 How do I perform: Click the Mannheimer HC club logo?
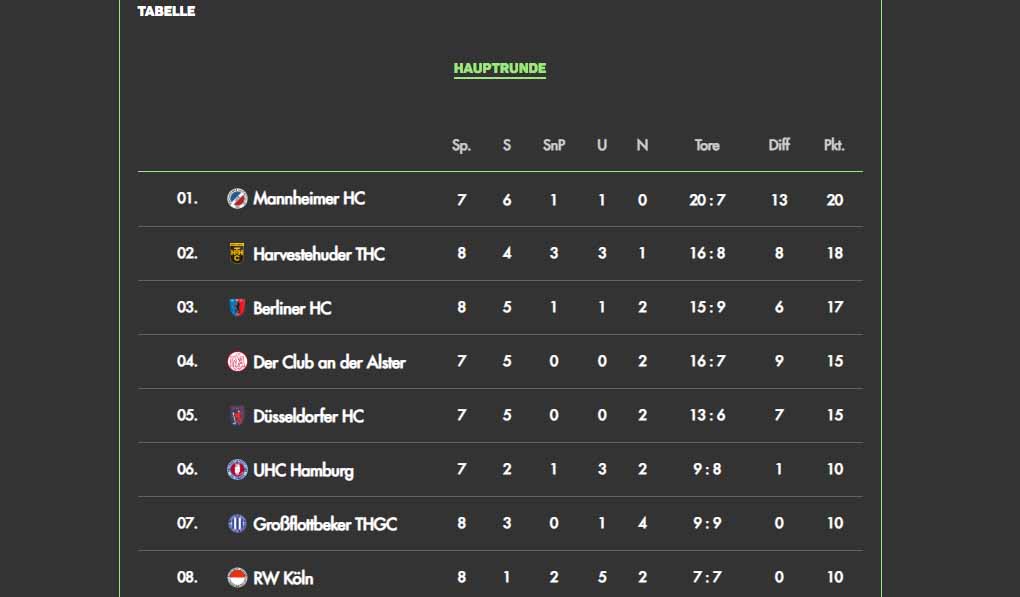237,198
